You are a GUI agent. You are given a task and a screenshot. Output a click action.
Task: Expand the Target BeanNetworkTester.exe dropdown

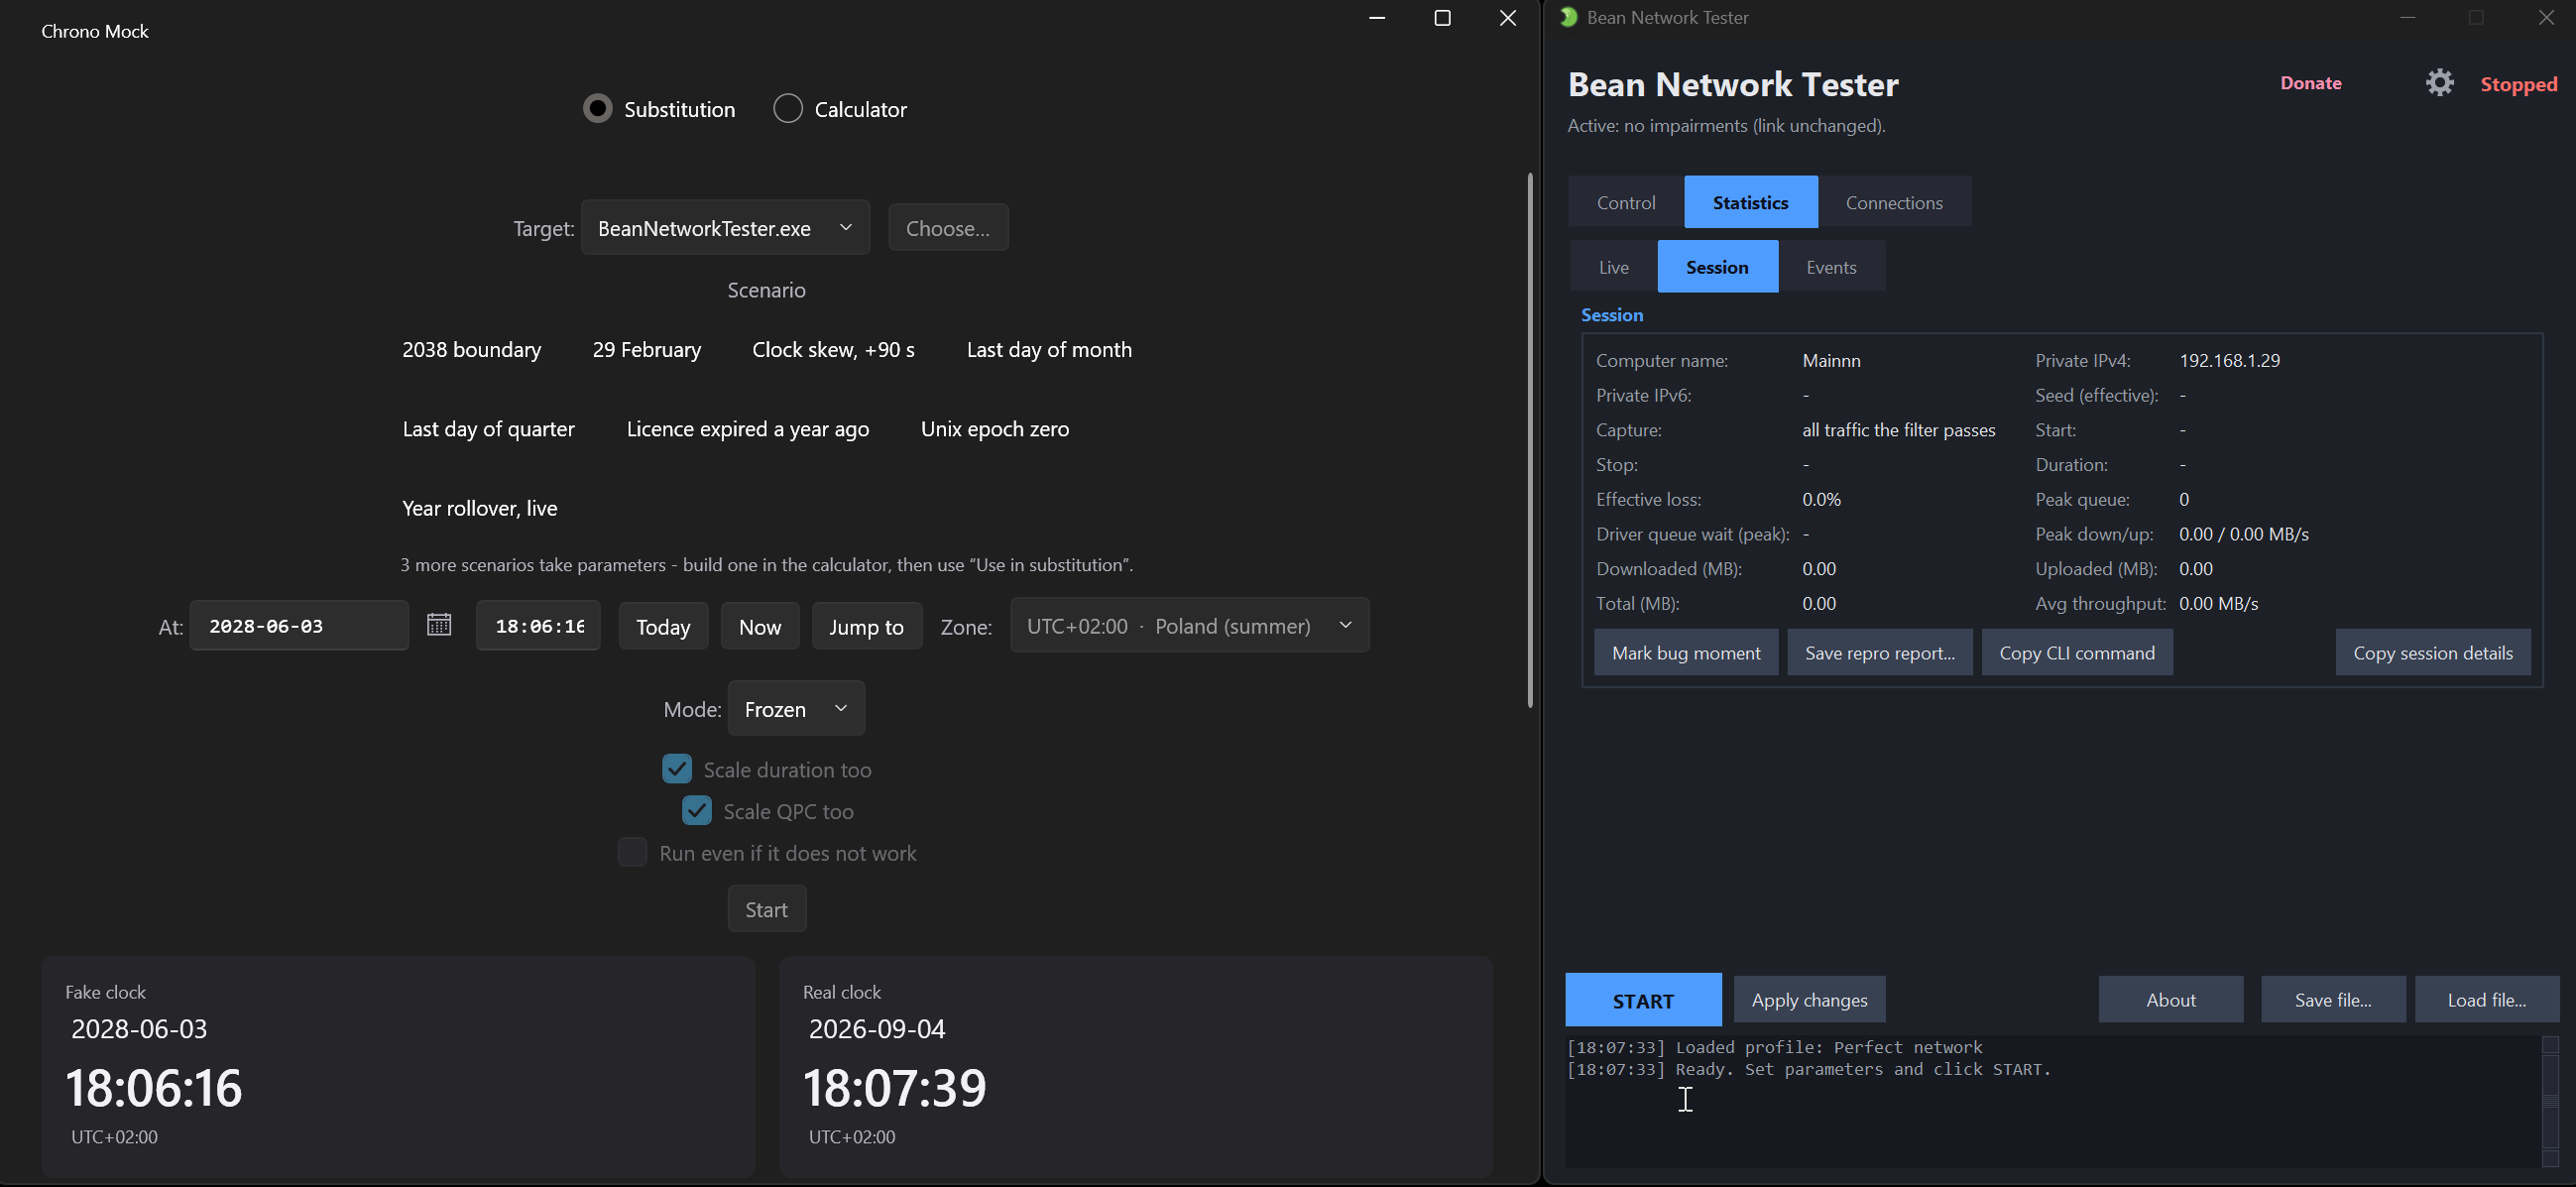725,228
